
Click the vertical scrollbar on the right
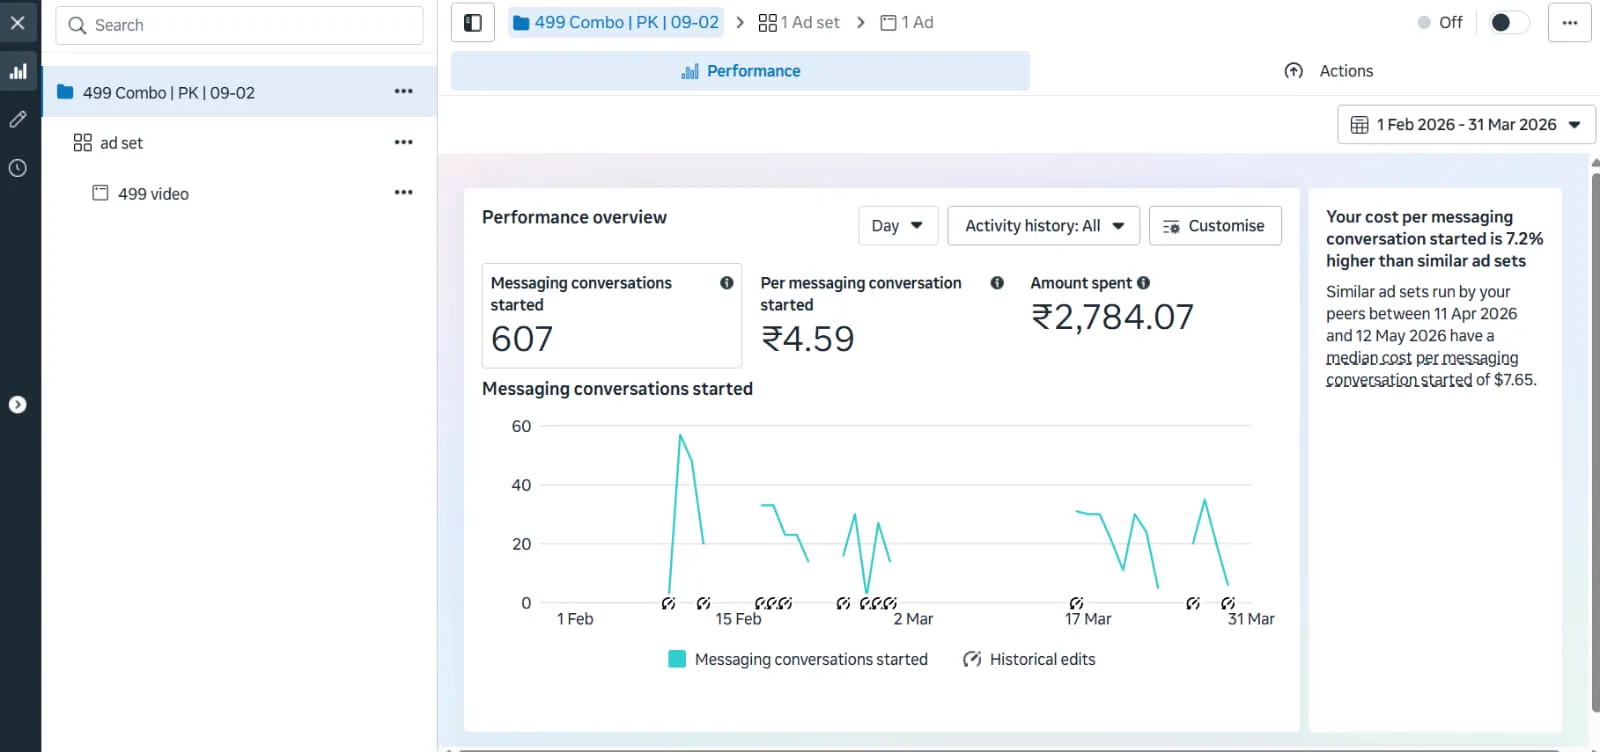1595,440
